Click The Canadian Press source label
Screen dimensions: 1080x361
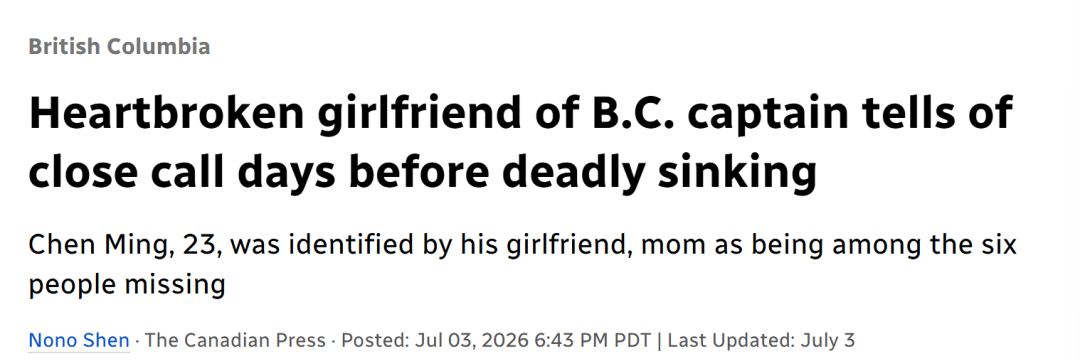click(235, 340)
